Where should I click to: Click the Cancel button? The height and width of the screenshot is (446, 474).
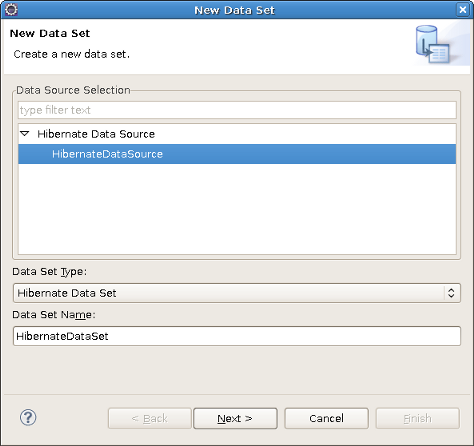[x=326, y=418]
